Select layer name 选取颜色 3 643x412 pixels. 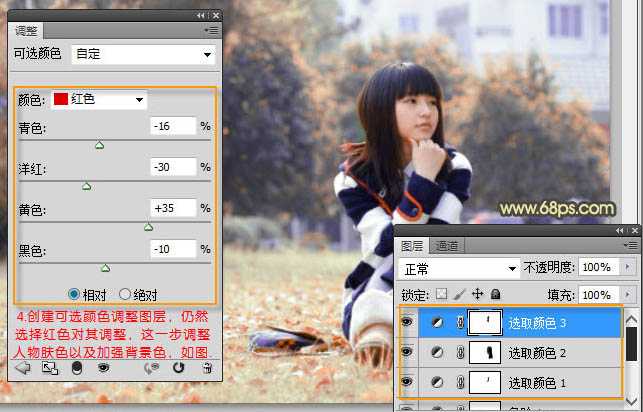(537, 323)
